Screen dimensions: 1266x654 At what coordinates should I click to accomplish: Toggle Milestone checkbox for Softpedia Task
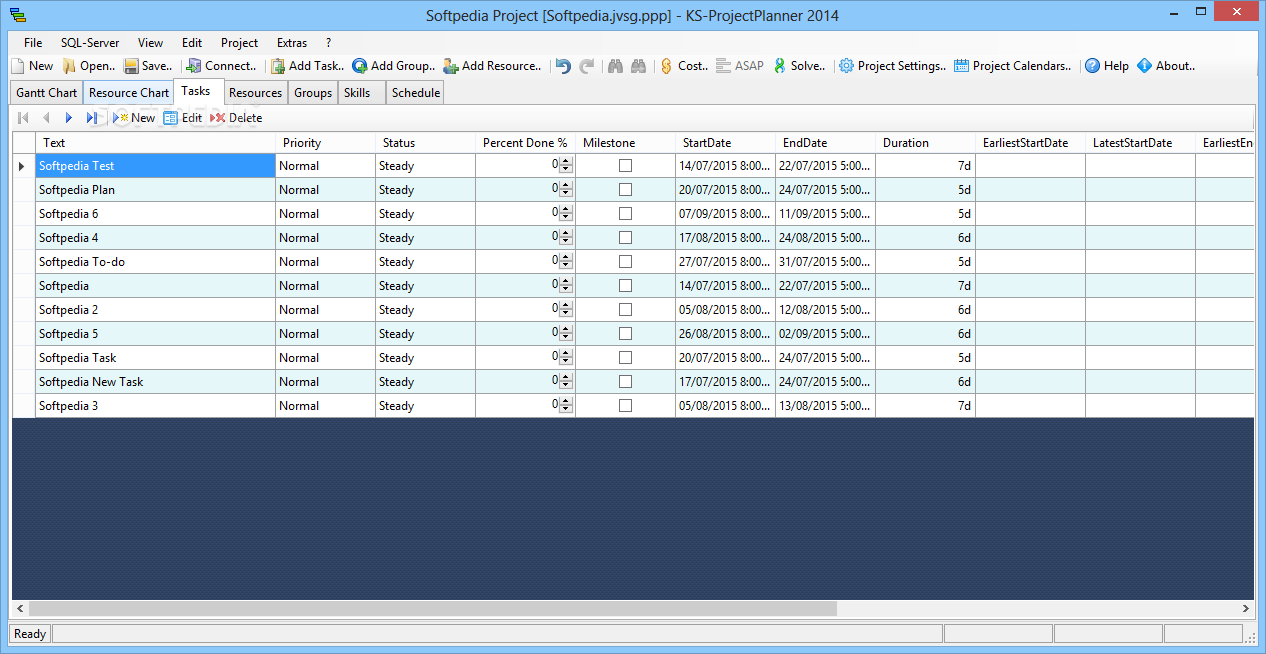[x=625, y=358]
